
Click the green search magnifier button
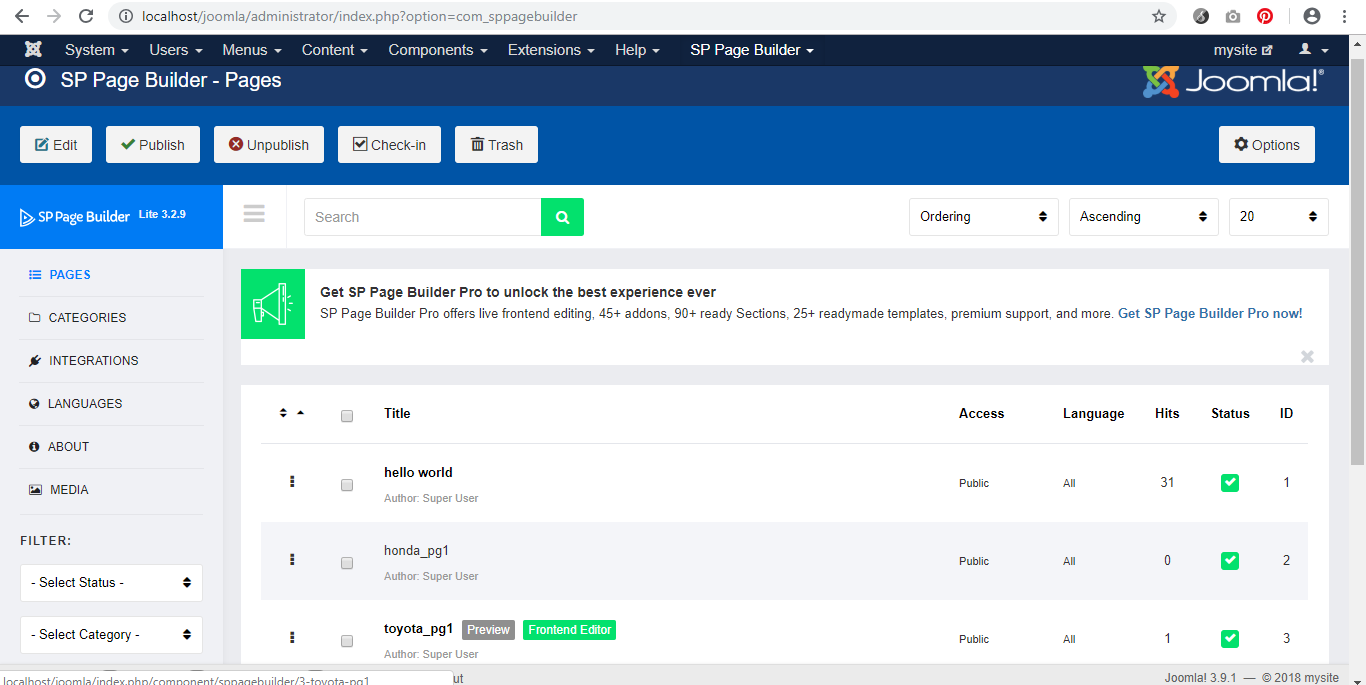562,217
